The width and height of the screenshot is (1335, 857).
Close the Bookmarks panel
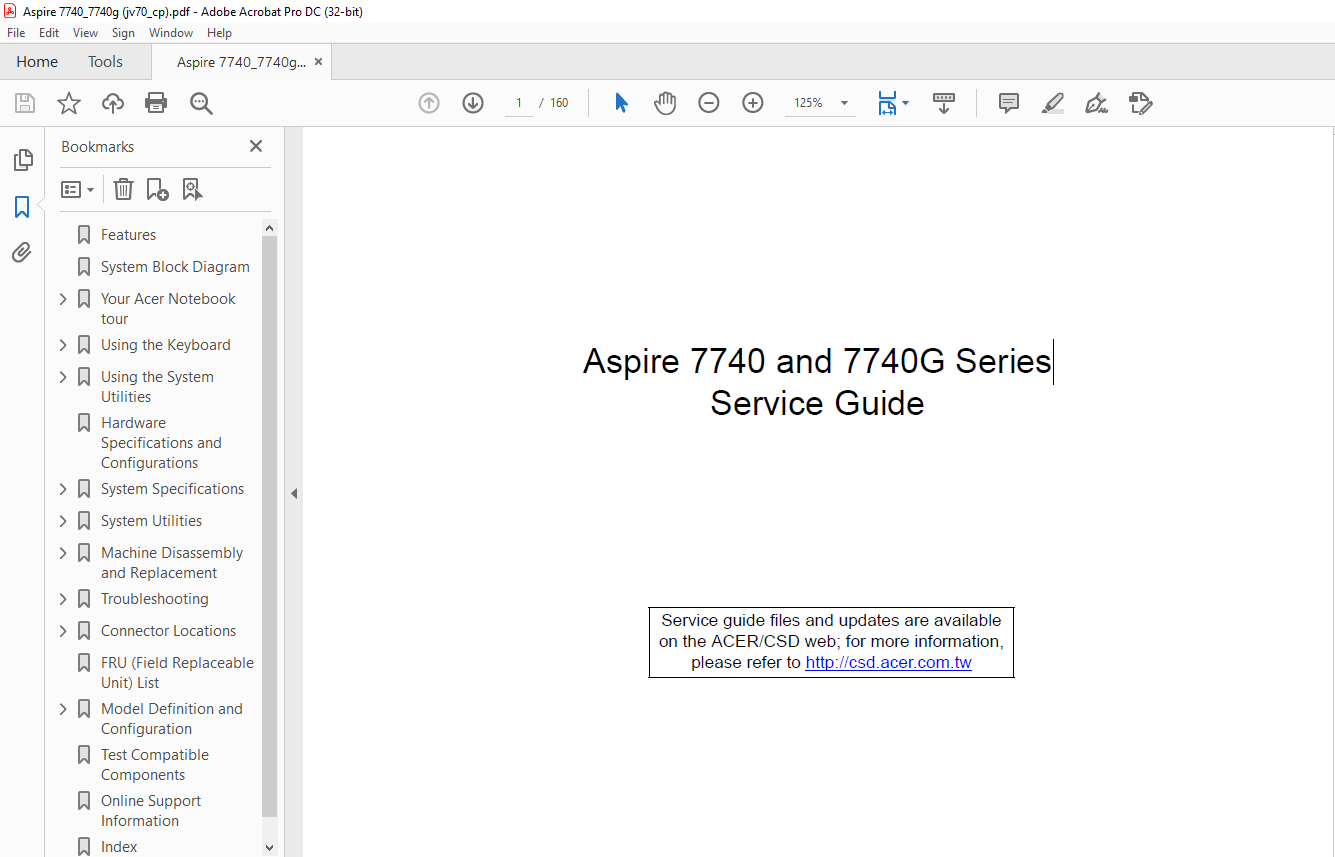256,146
